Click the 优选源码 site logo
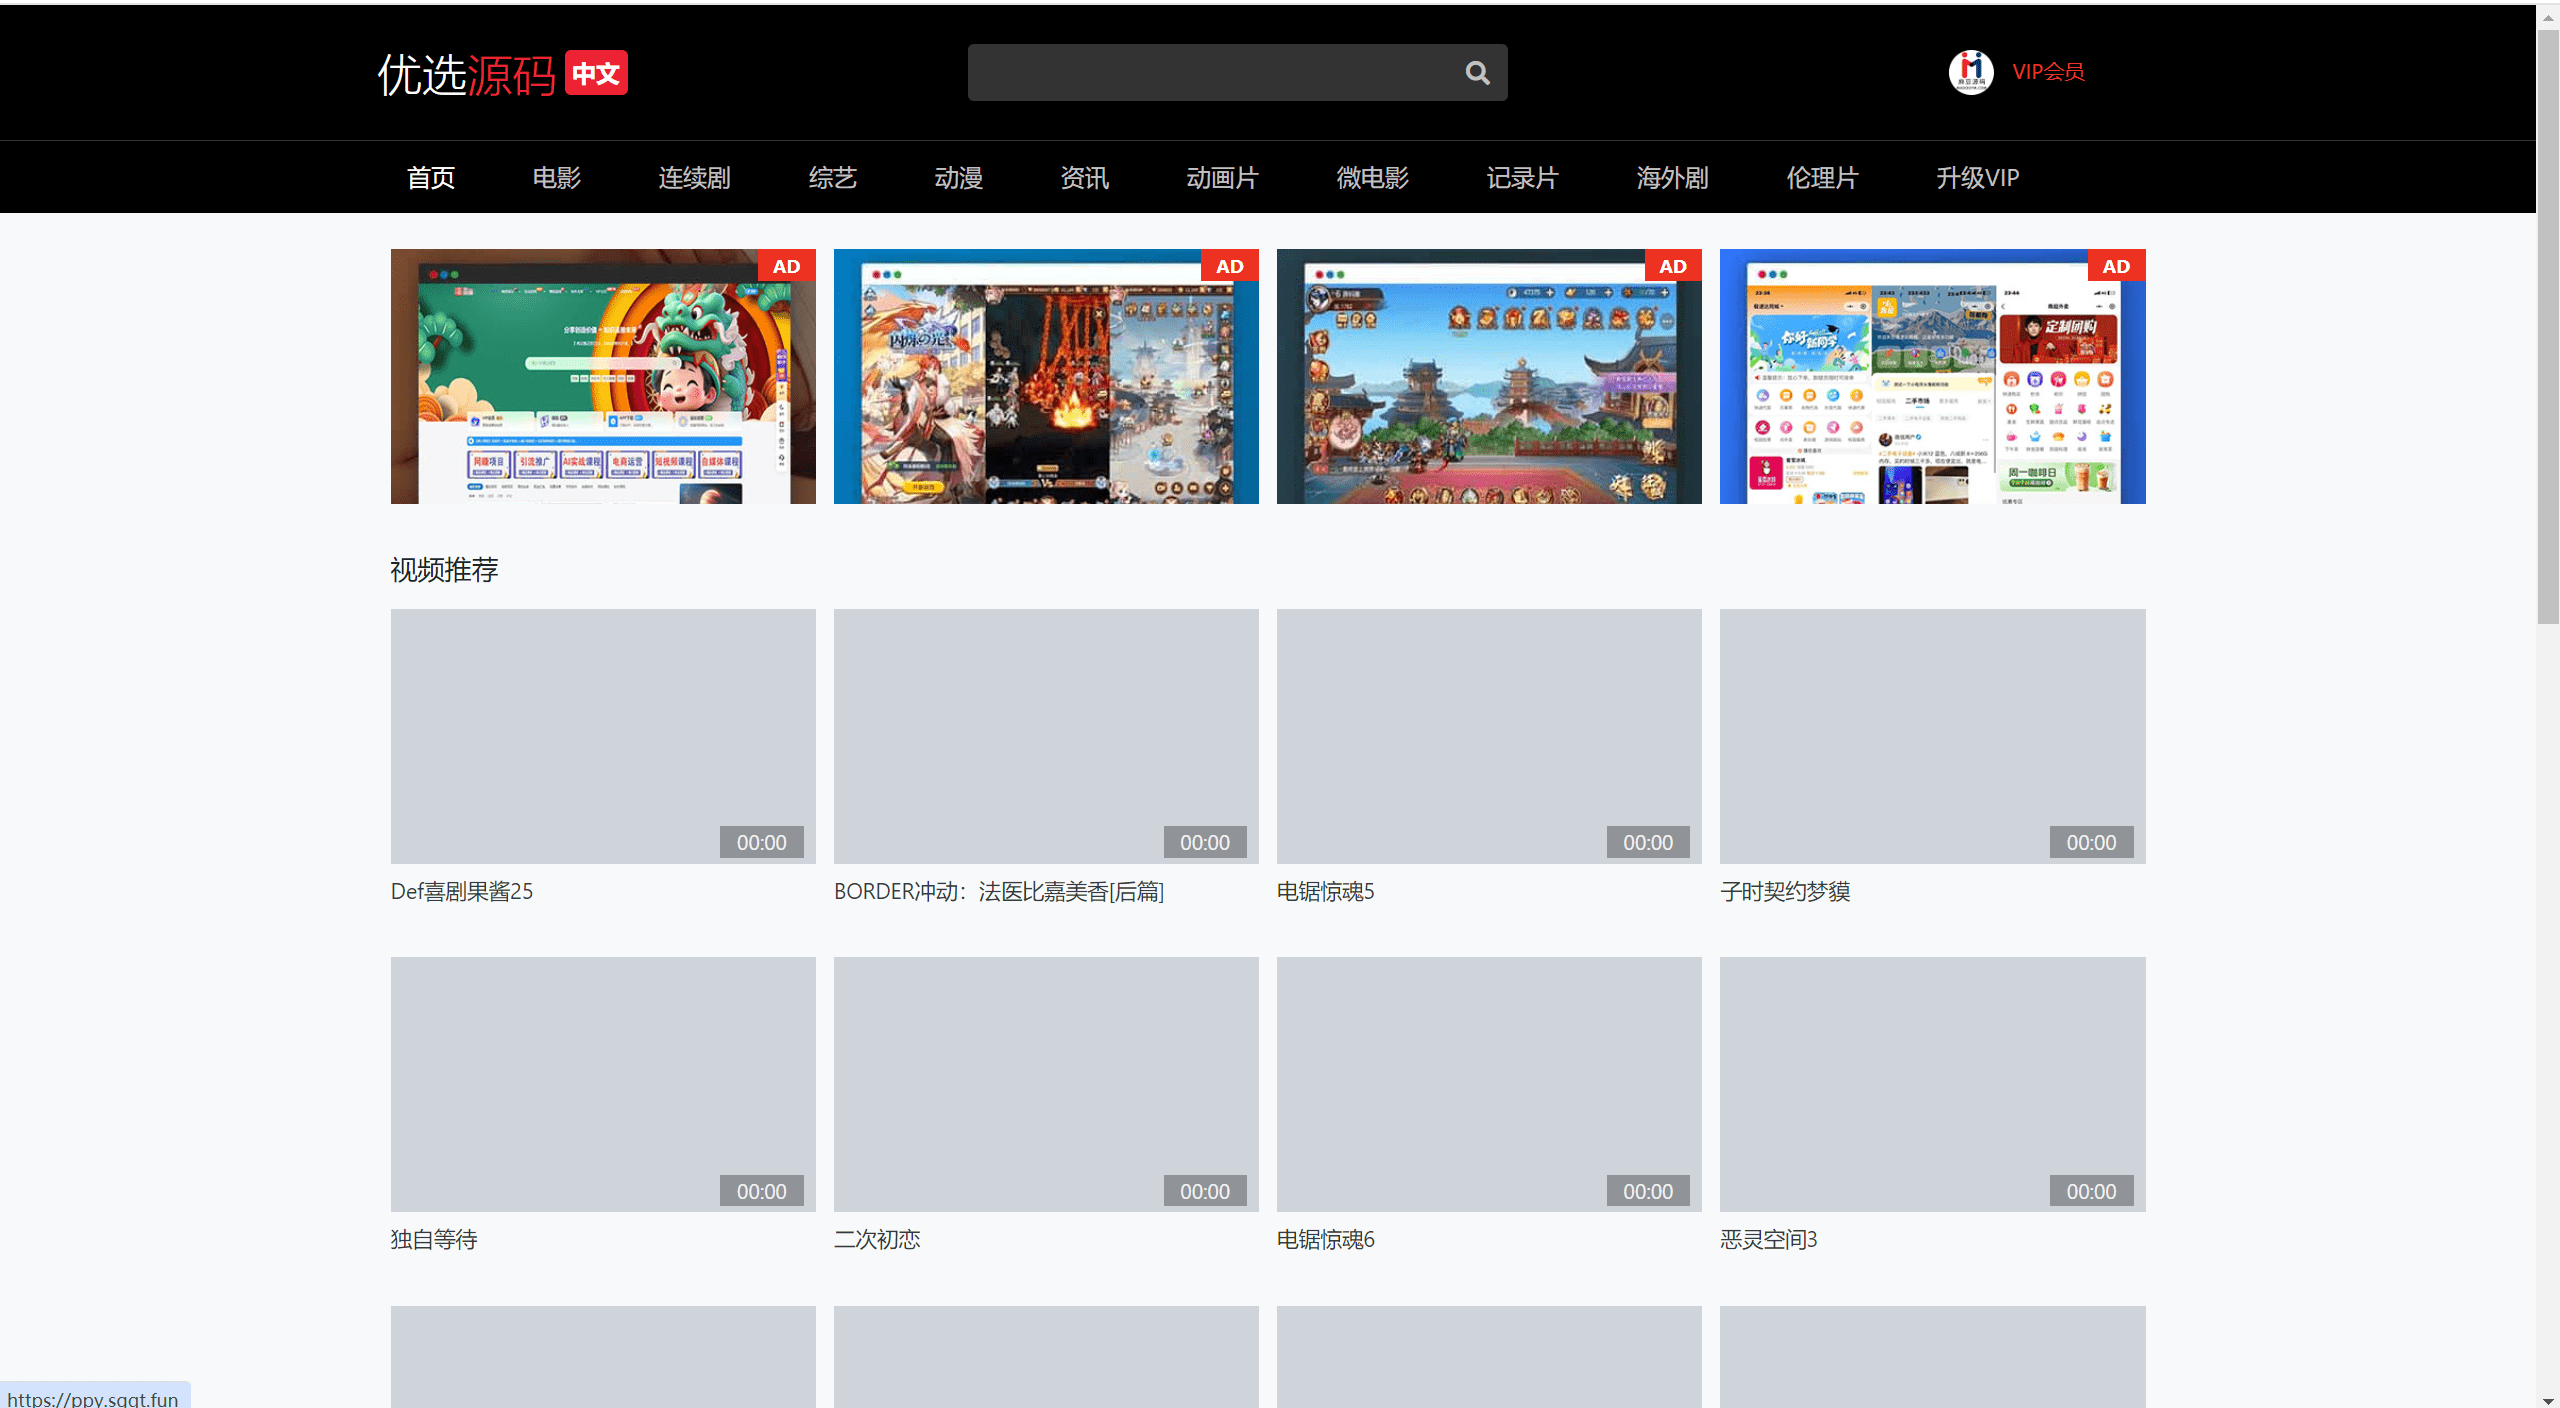Screen dimensions: 2560x1408 point(466,74)
